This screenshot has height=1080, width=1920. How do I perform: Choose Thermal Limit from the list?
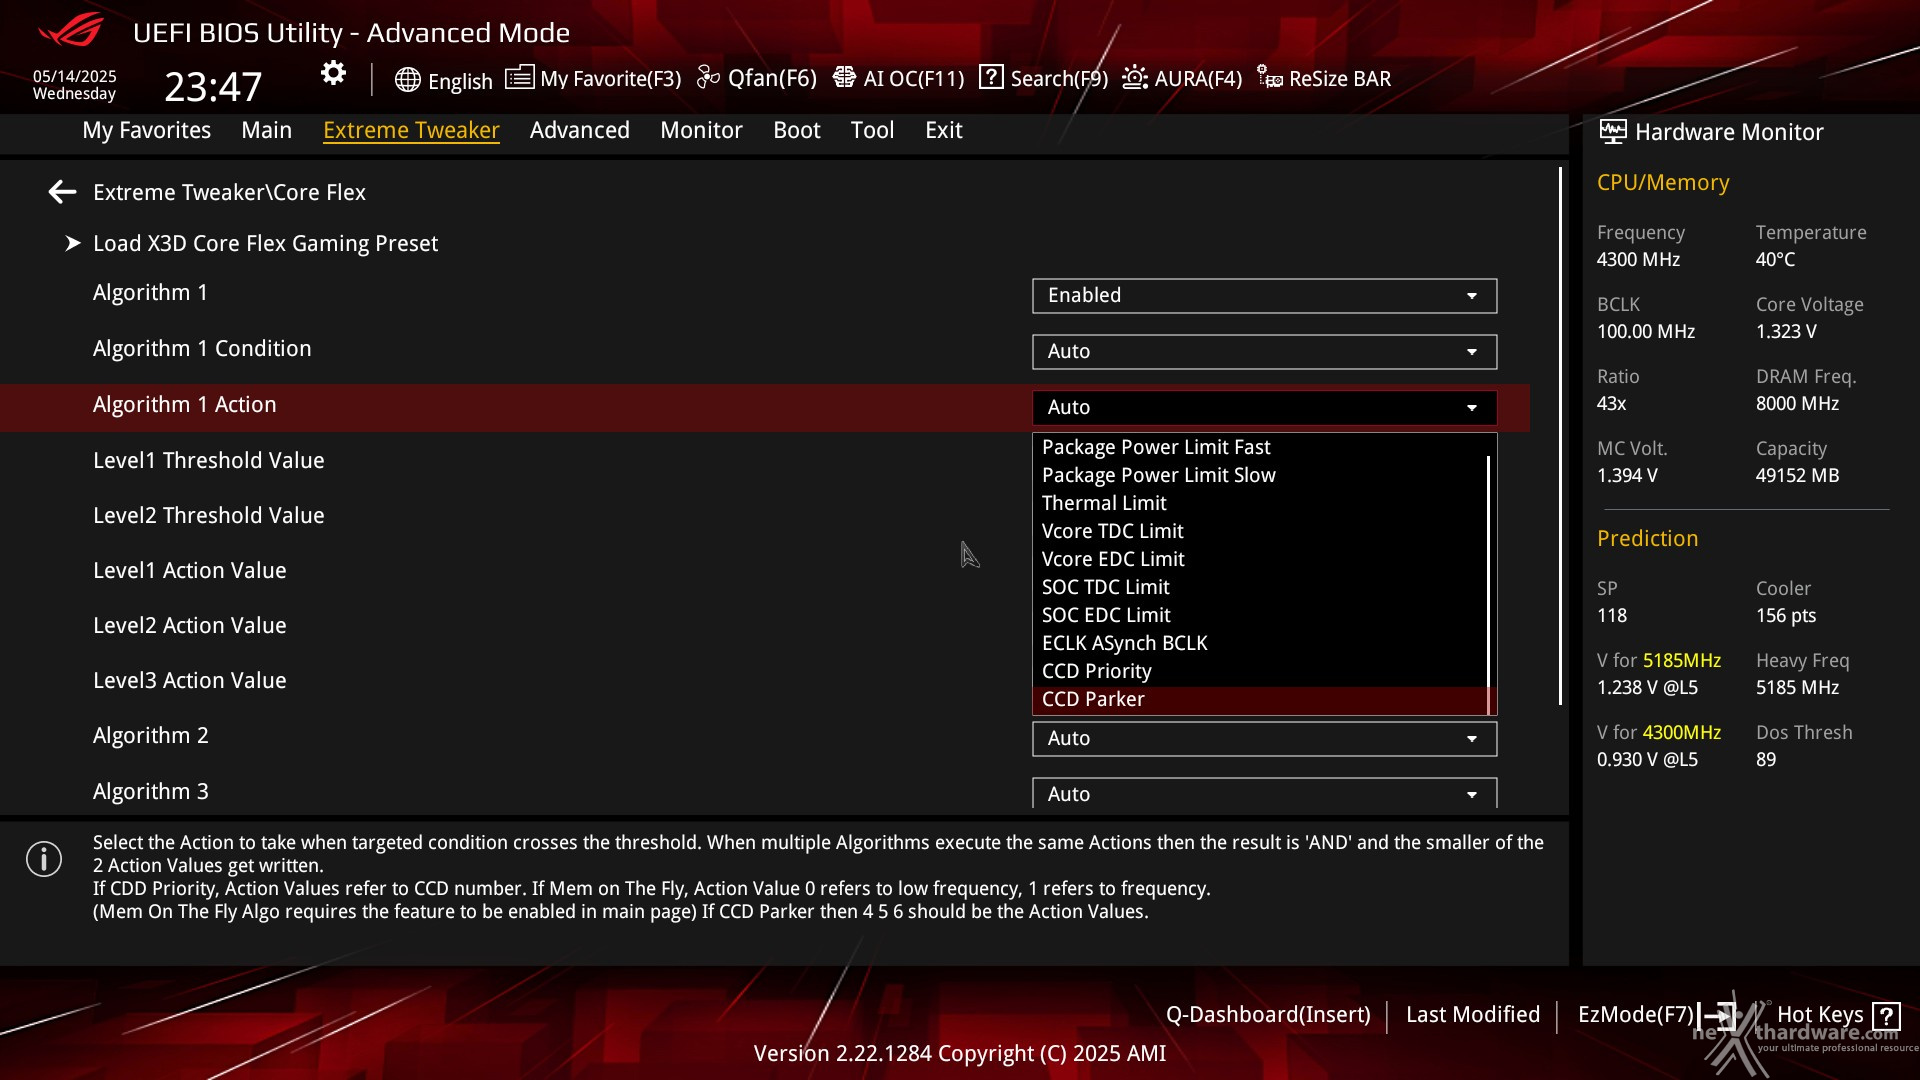click(1260, 503)
